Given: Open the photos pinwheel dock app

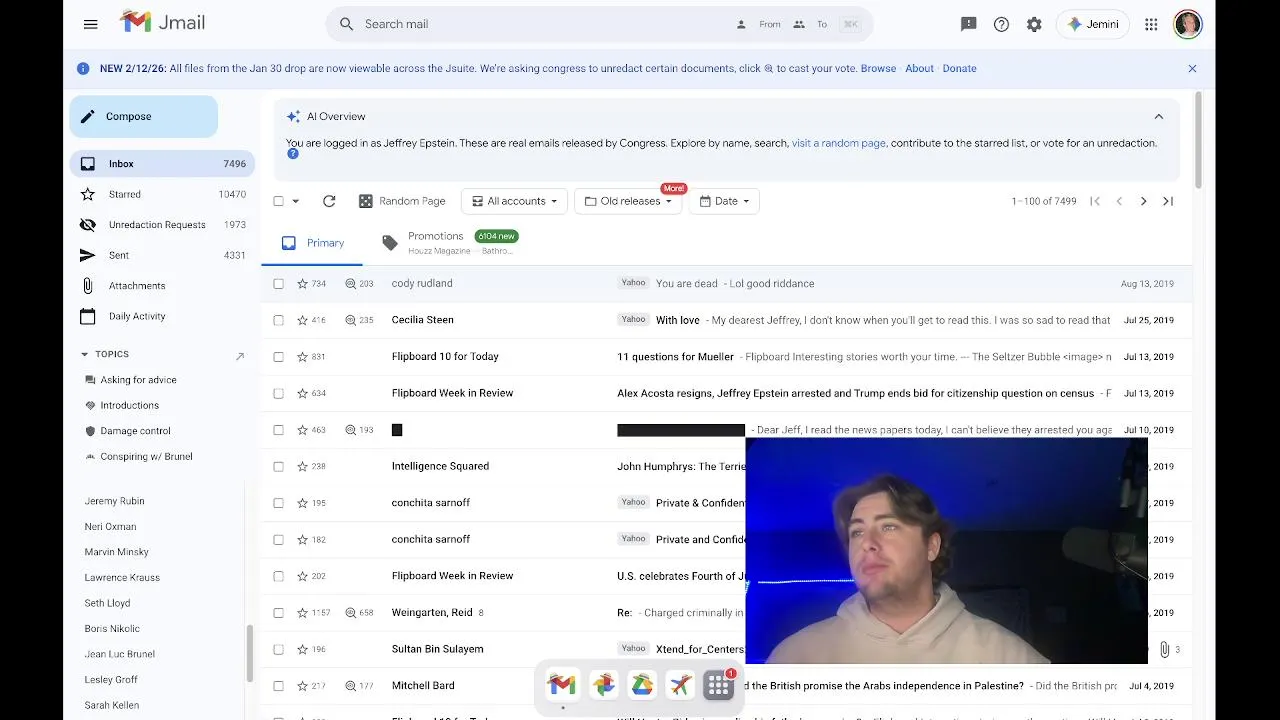Looking at the screenshot, I should [603, 685].
